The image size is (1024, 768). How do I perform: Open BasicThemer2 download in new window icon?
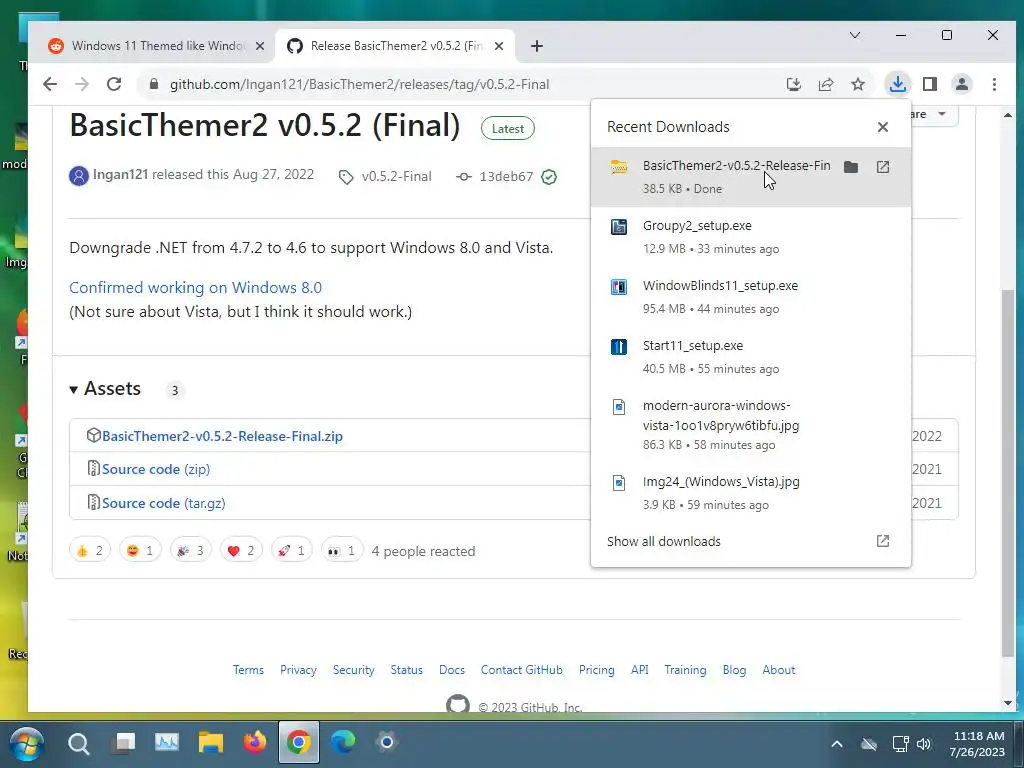coord(883,167)
